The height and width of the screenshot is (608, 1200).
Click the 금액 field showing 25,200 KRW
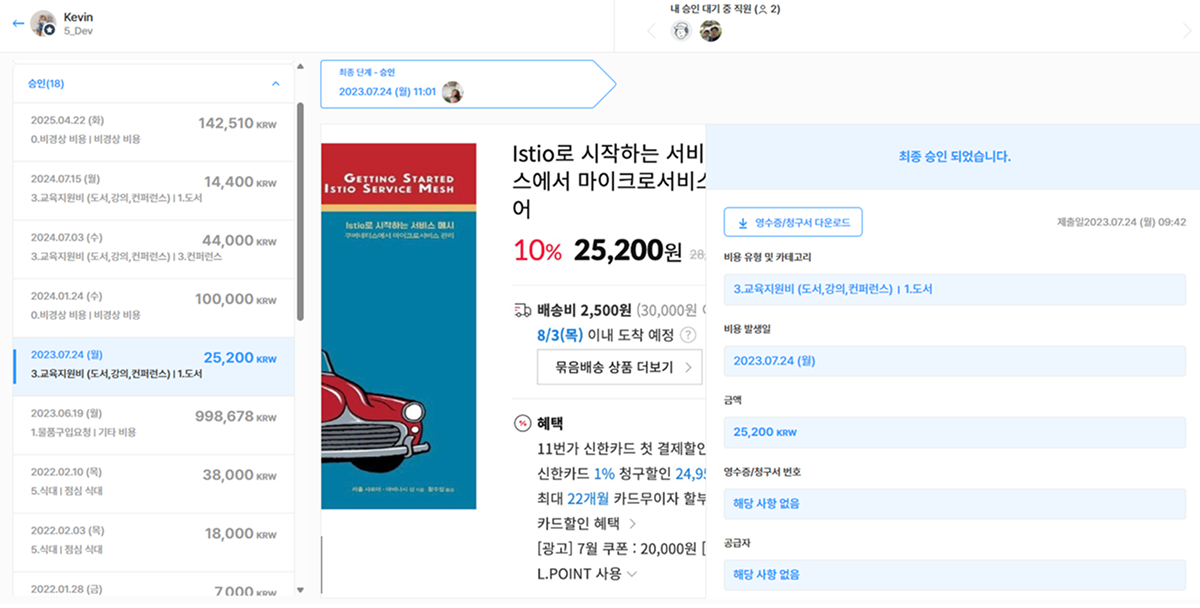955,432
